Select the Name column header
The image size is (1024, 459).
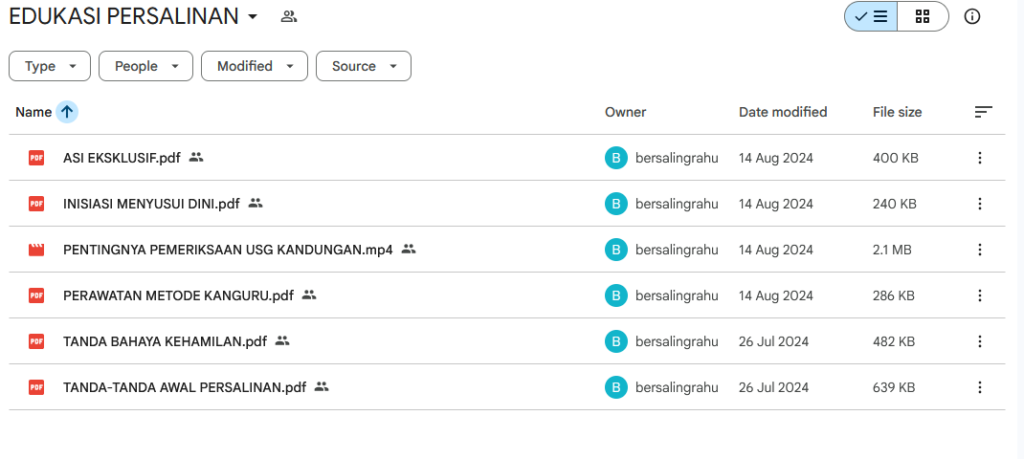(x=33, y=112)
